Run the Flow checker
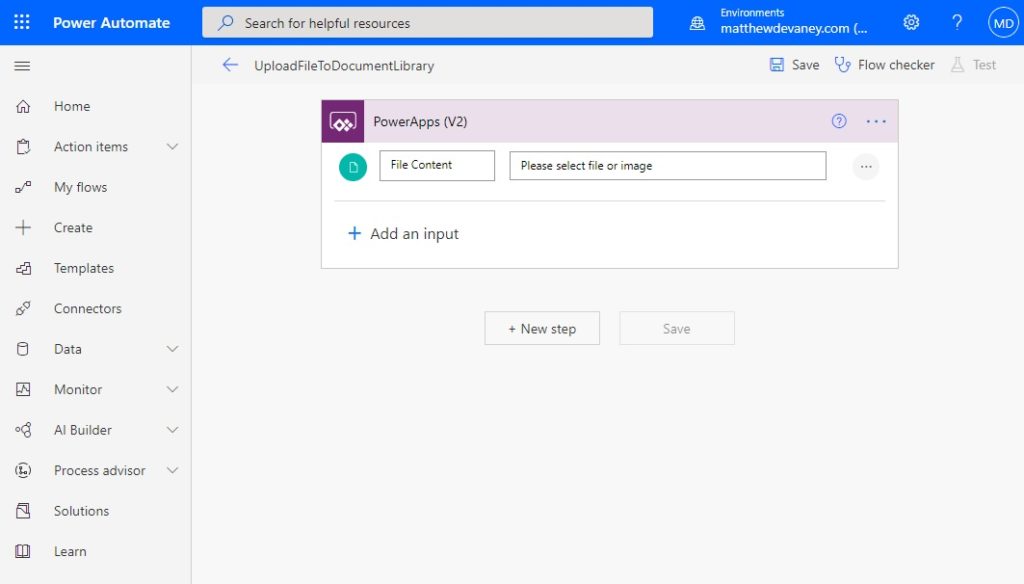This screenshot has width=1024, height=584. click(x=884, y=65)
